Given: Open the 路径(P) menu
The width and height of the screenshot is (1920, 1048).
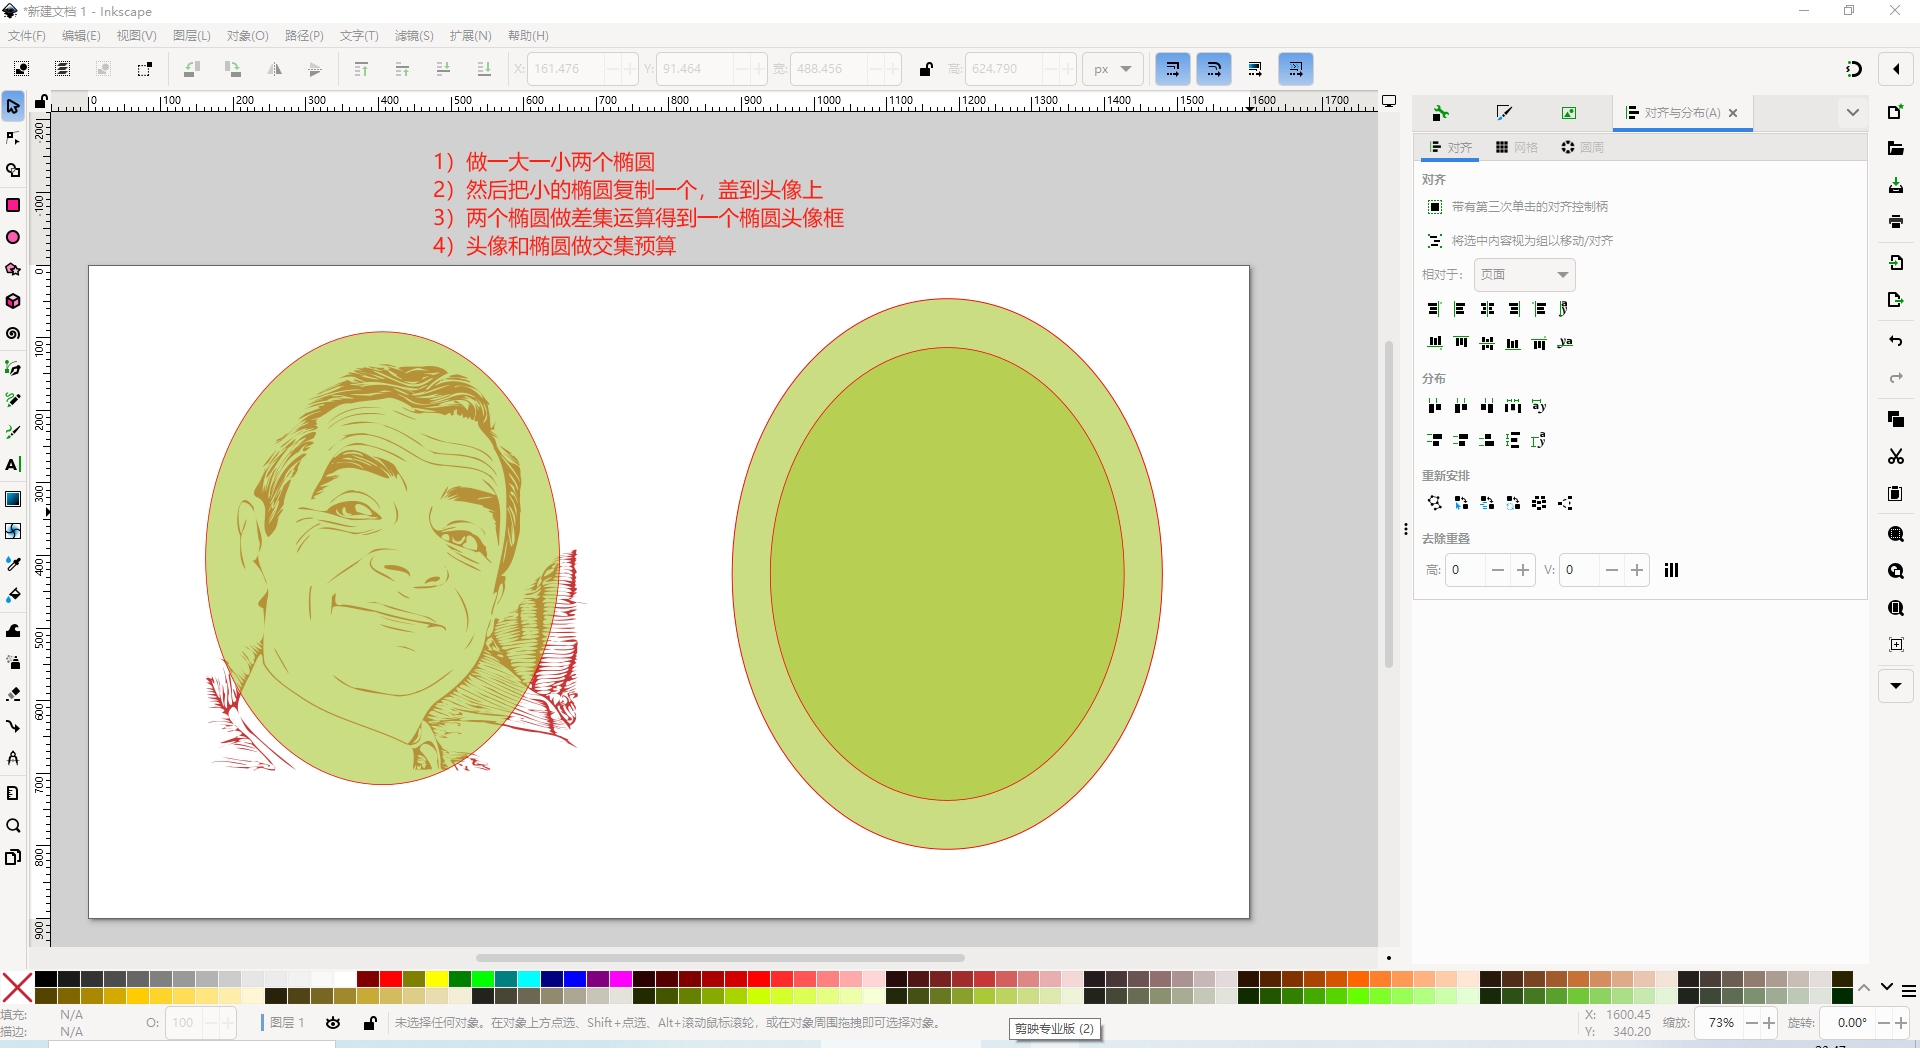Looking at the screenshot, I should click(304, 36).
